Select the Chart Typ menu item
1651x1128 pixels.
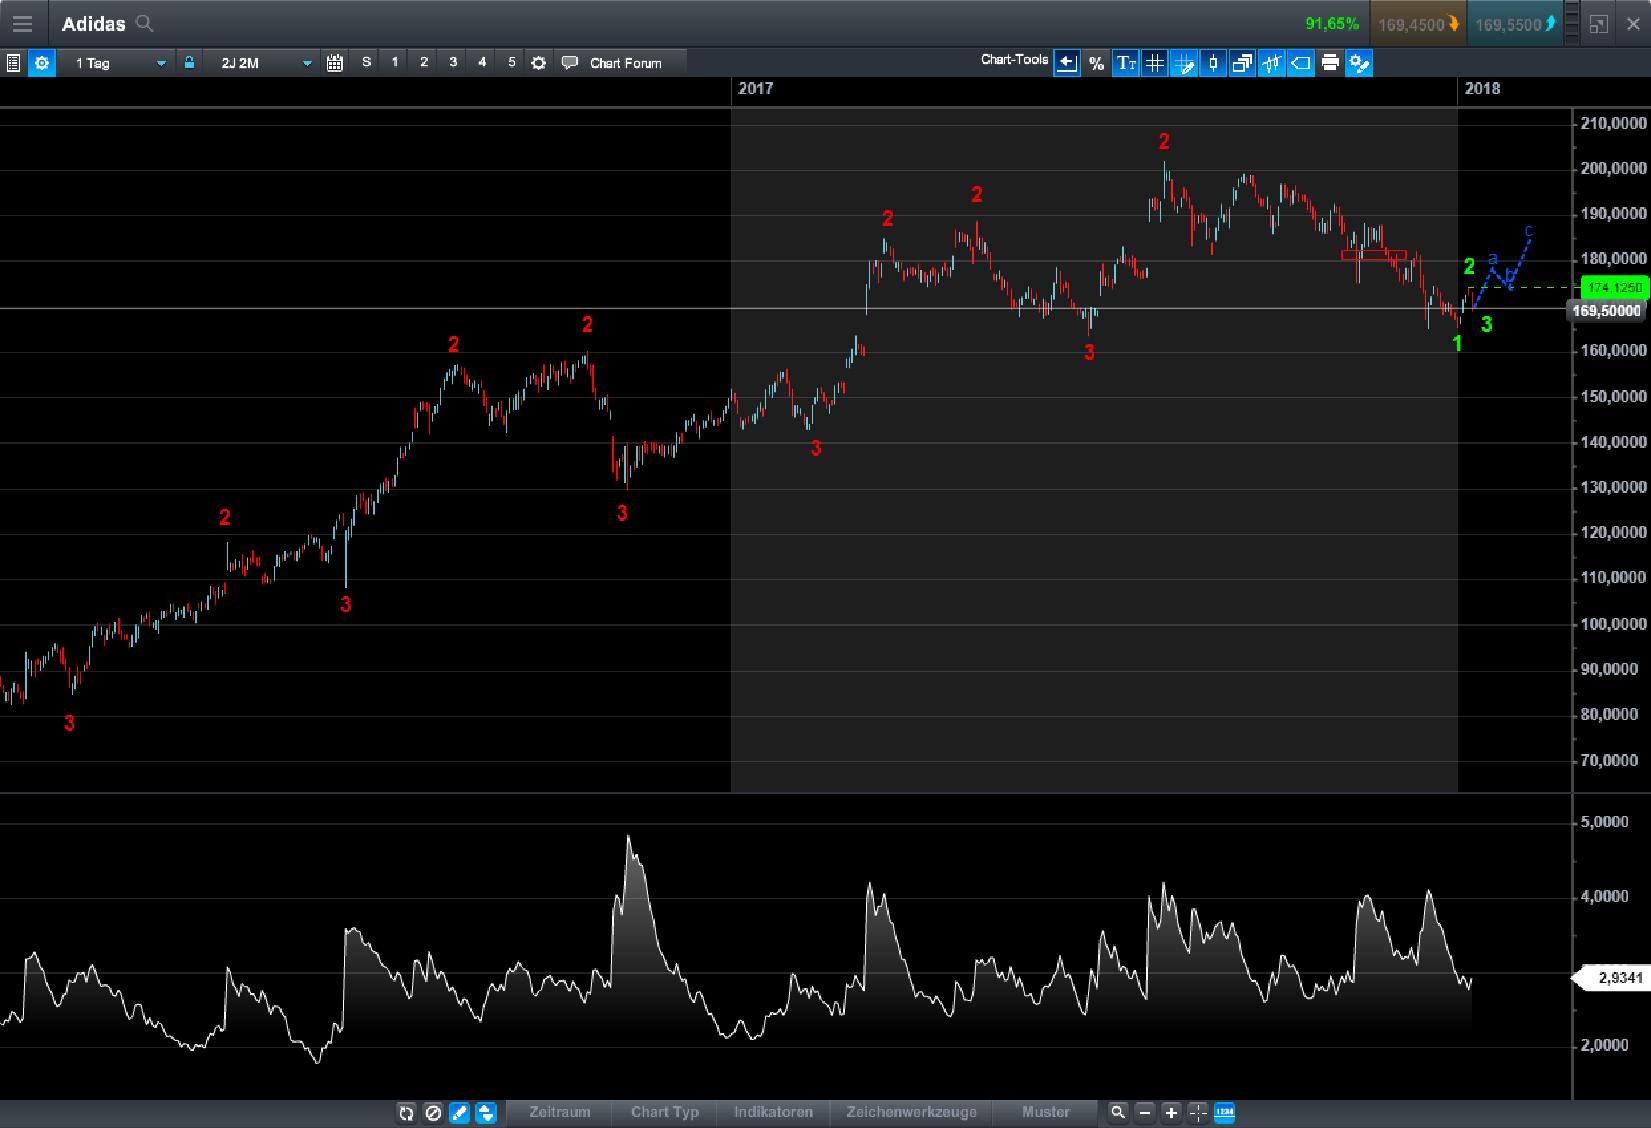(x=663, y=1113)
